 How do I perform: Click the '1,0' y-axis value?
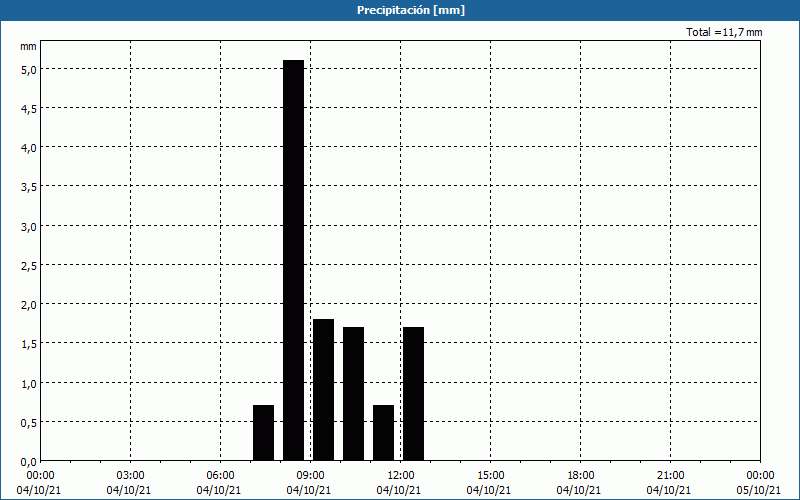(x=28, y=383)
